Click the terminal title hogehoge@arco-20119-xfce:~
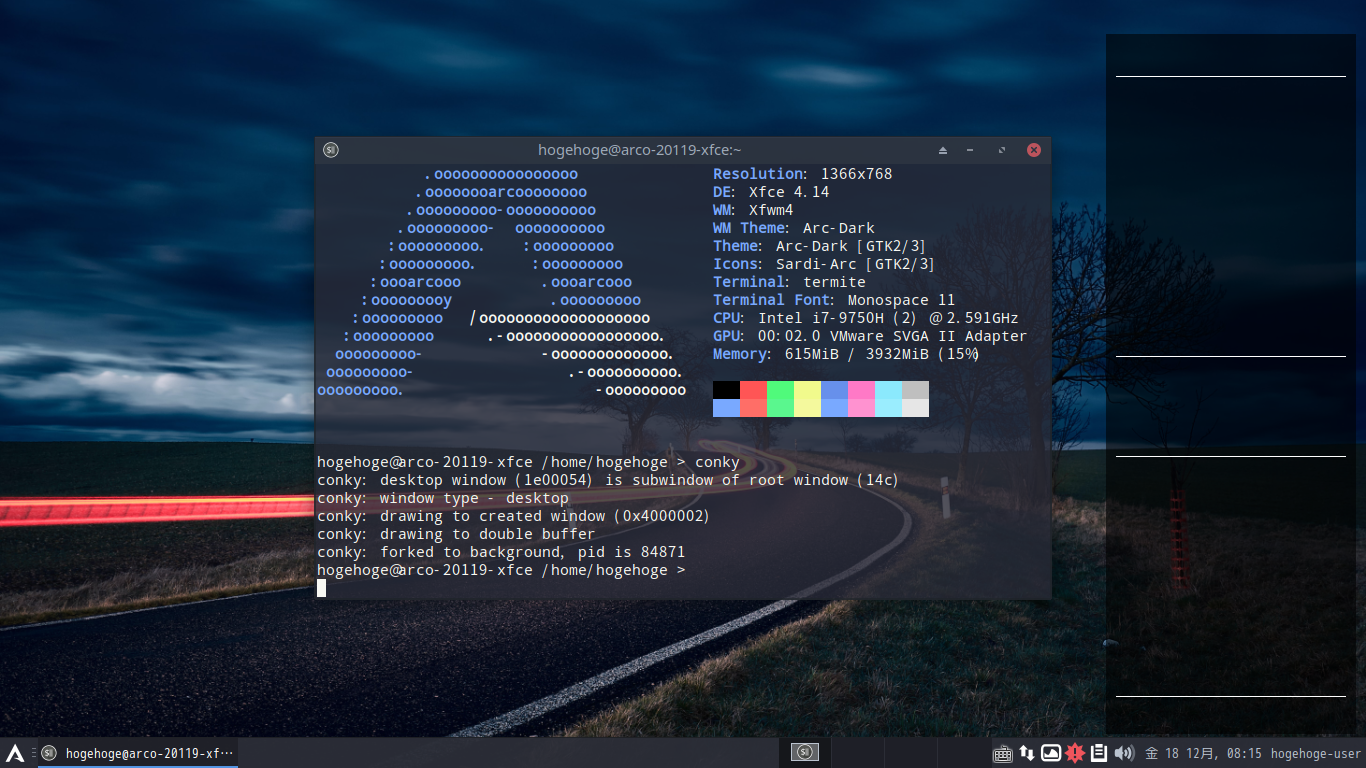Image resolution: width=1366 pixels, height=768 pixels. [x=640, y=150]
